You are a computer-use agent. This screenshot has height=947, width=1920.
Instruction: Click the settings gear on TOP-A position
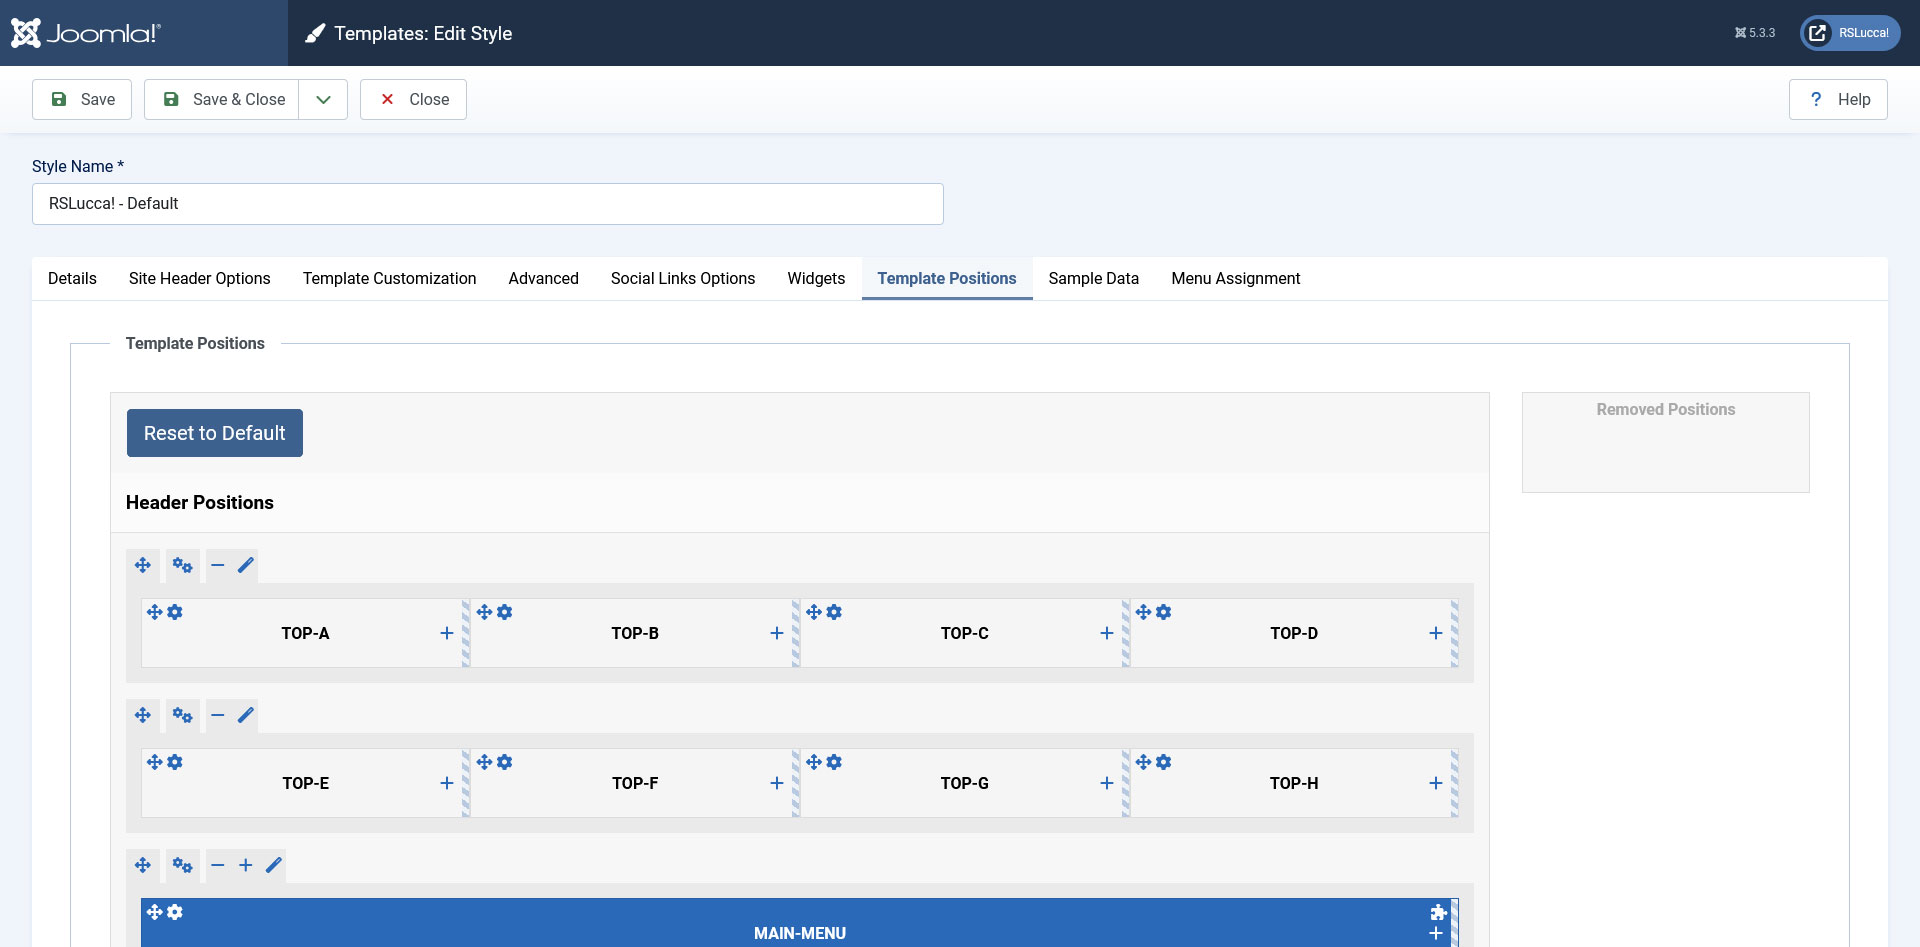(x=175, y=612)
